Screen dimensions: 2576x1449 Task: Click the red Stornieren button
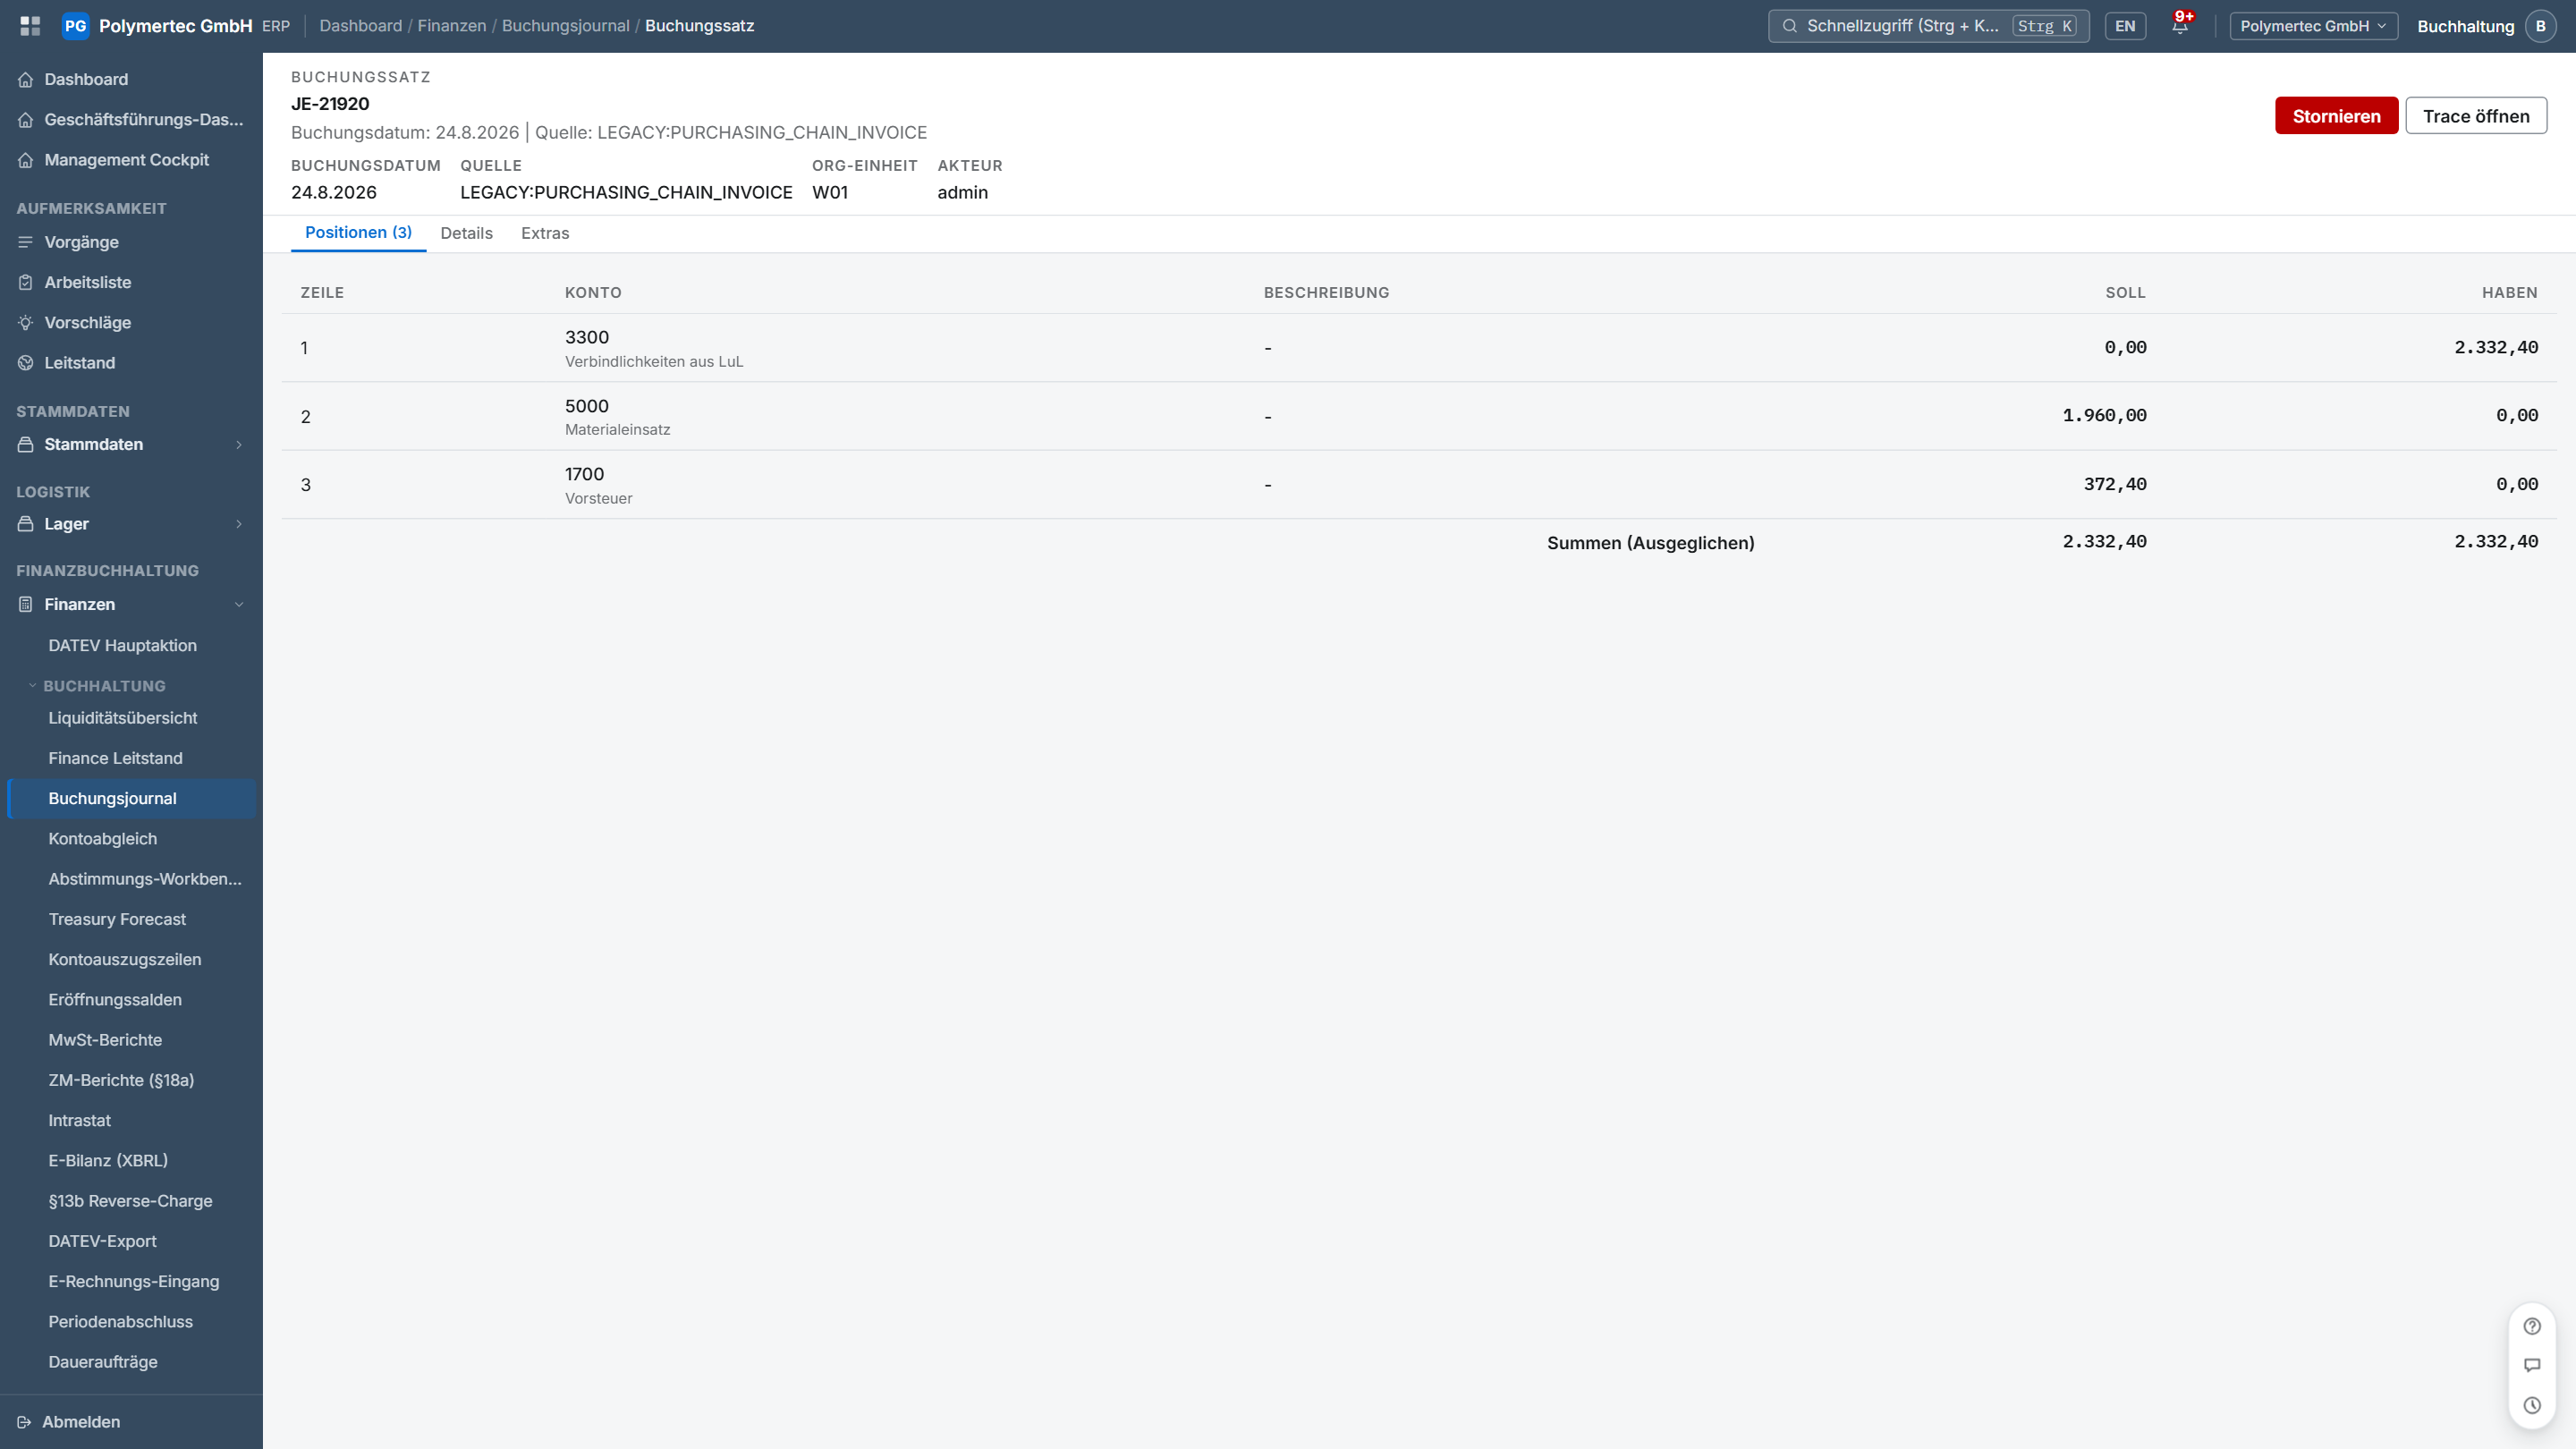pos(2336,116)
